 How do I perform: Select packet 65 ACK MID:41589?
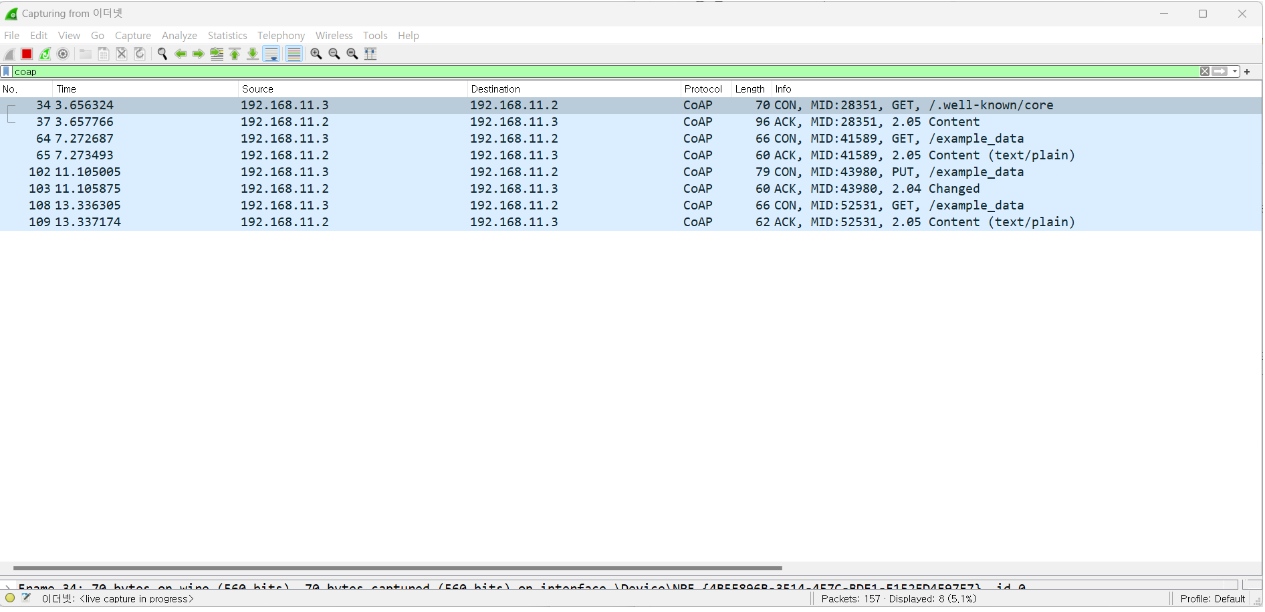[630, 155]
